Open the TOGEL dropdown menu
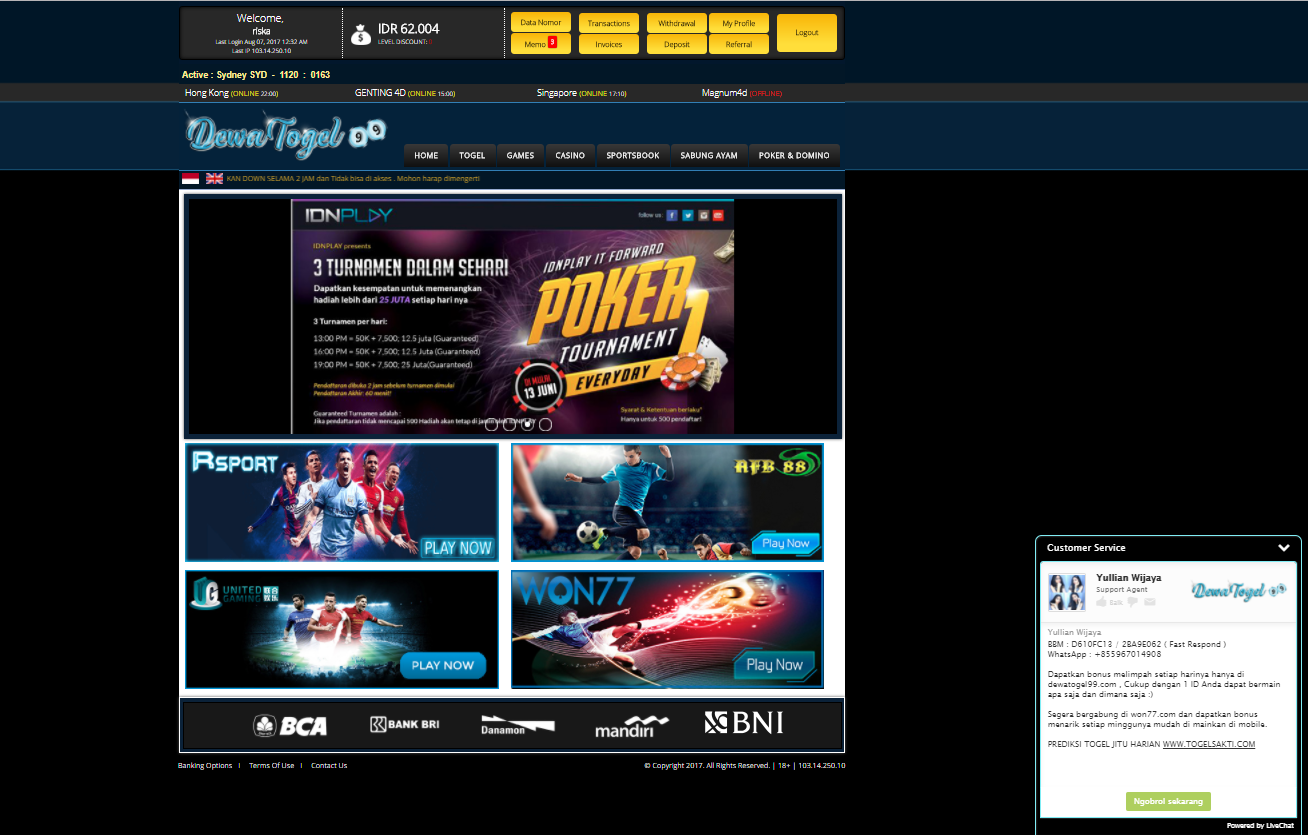The width and height of the screenshot is (1308, 835). (472, 155)
